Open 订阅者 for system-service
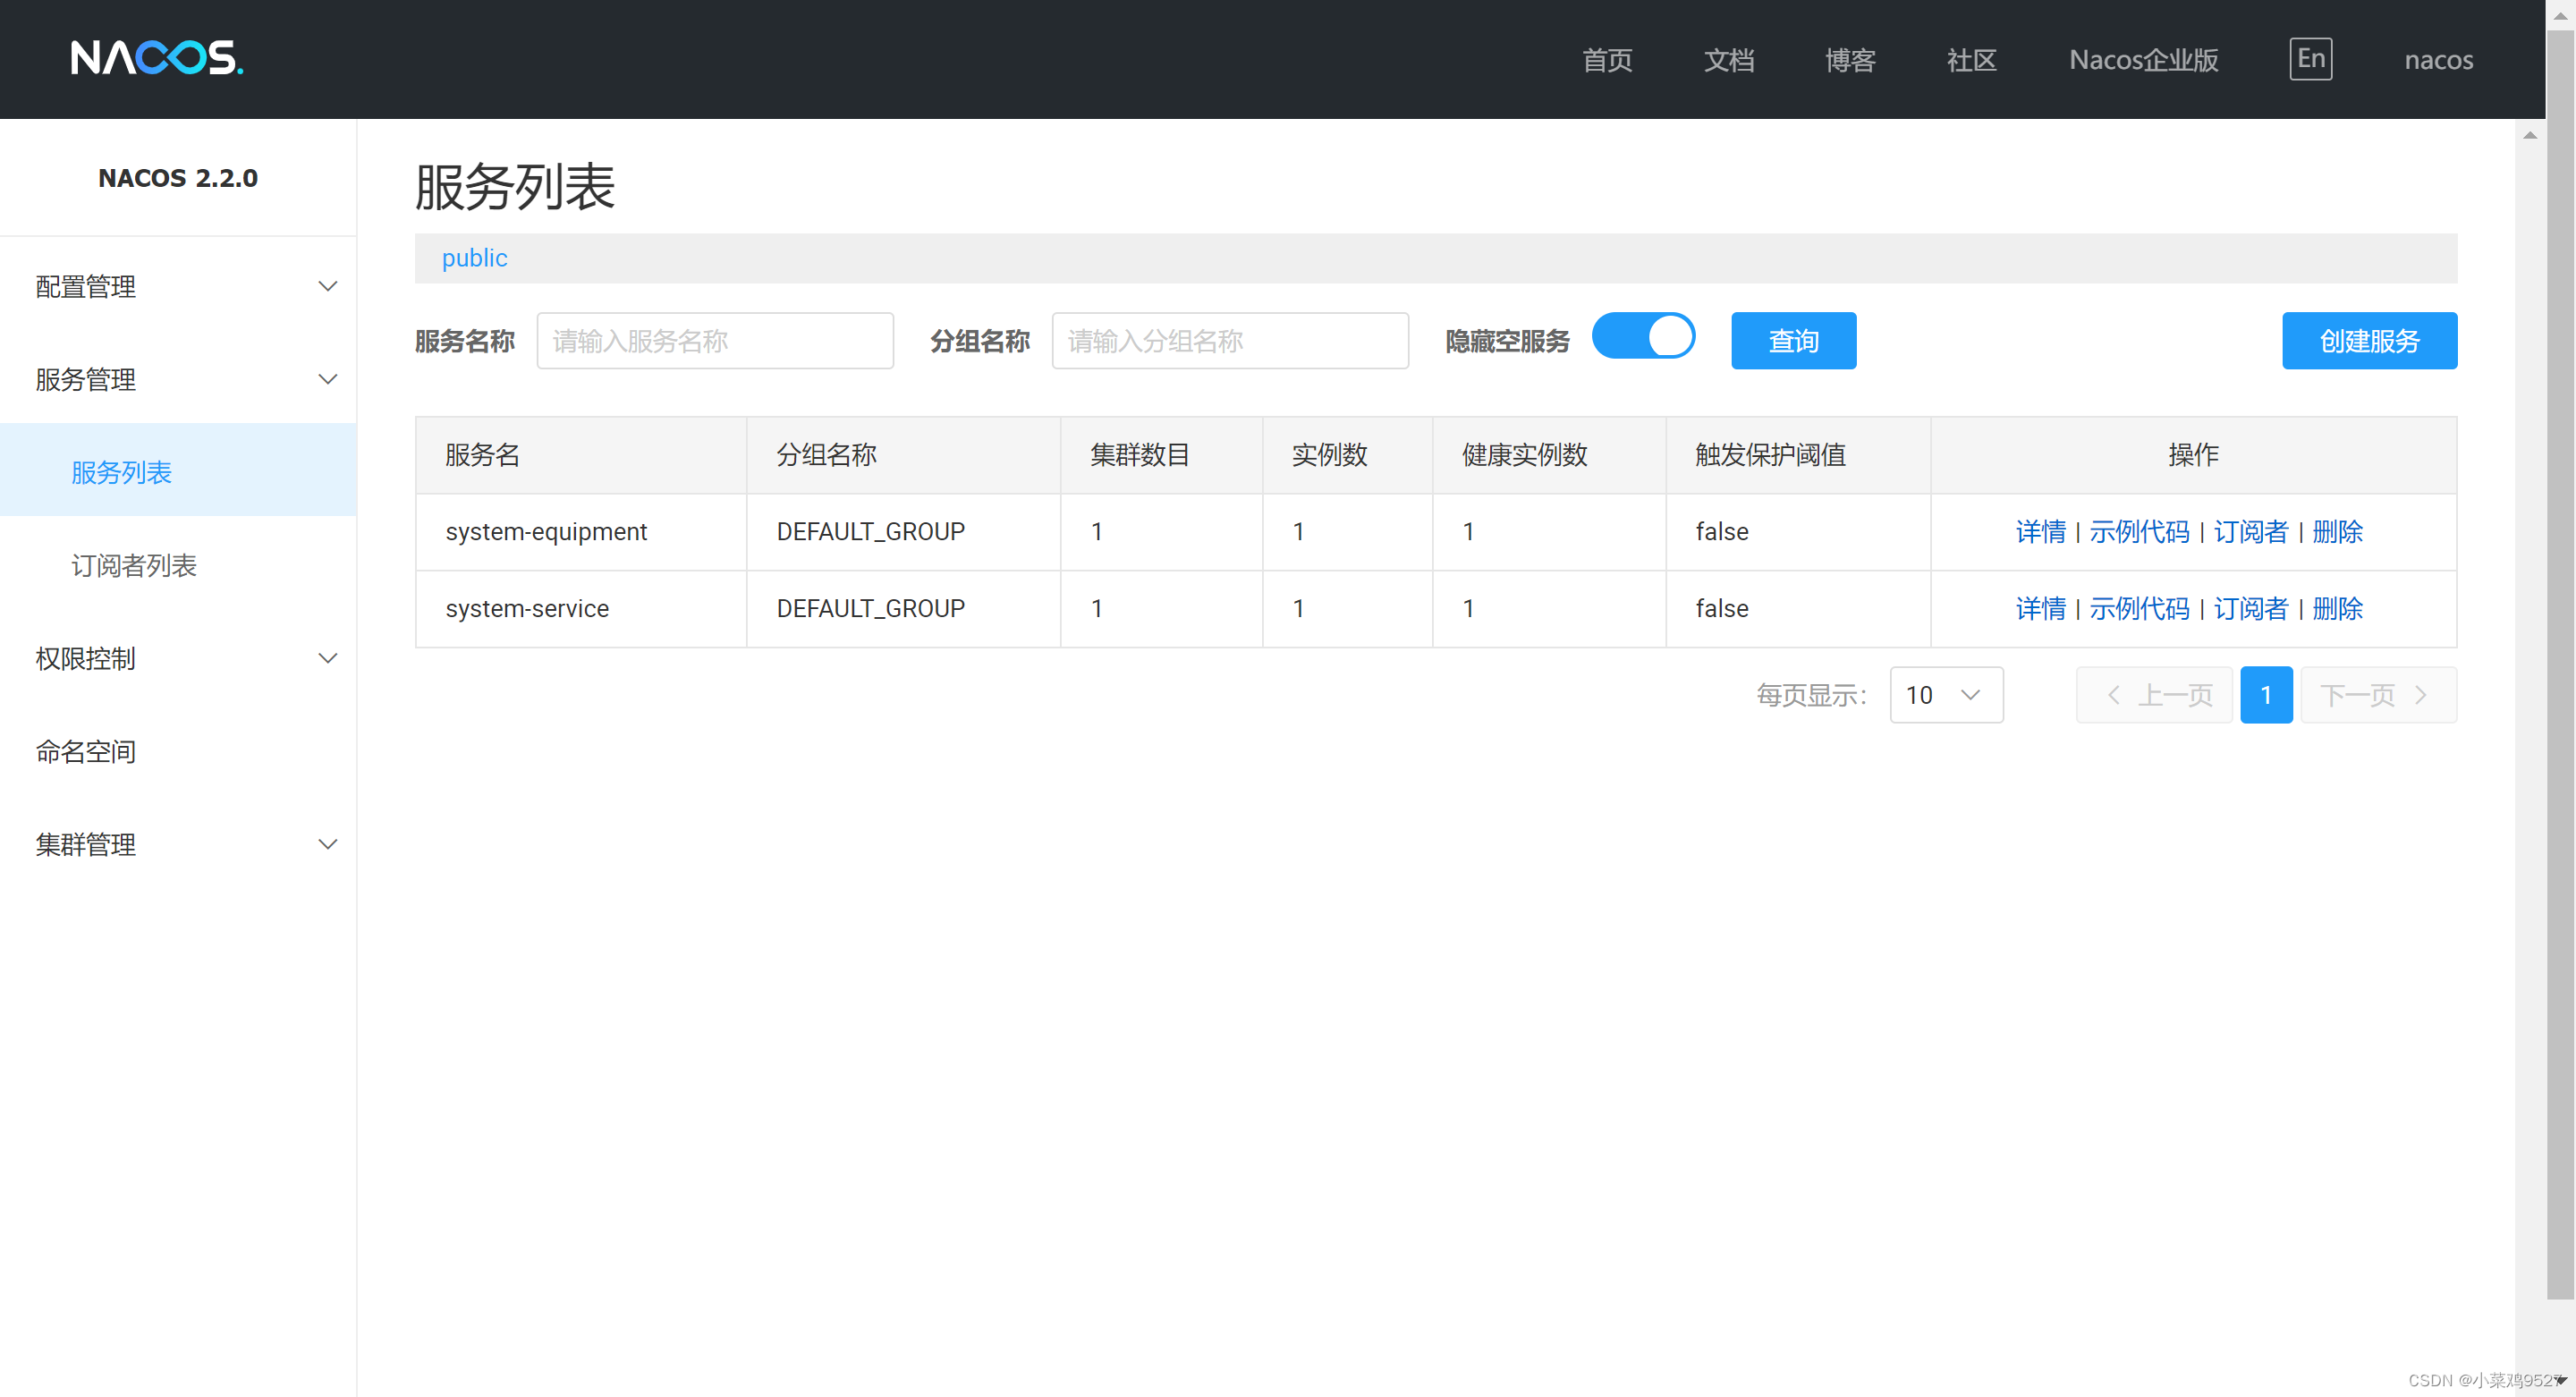 (x=2251, y=609)
